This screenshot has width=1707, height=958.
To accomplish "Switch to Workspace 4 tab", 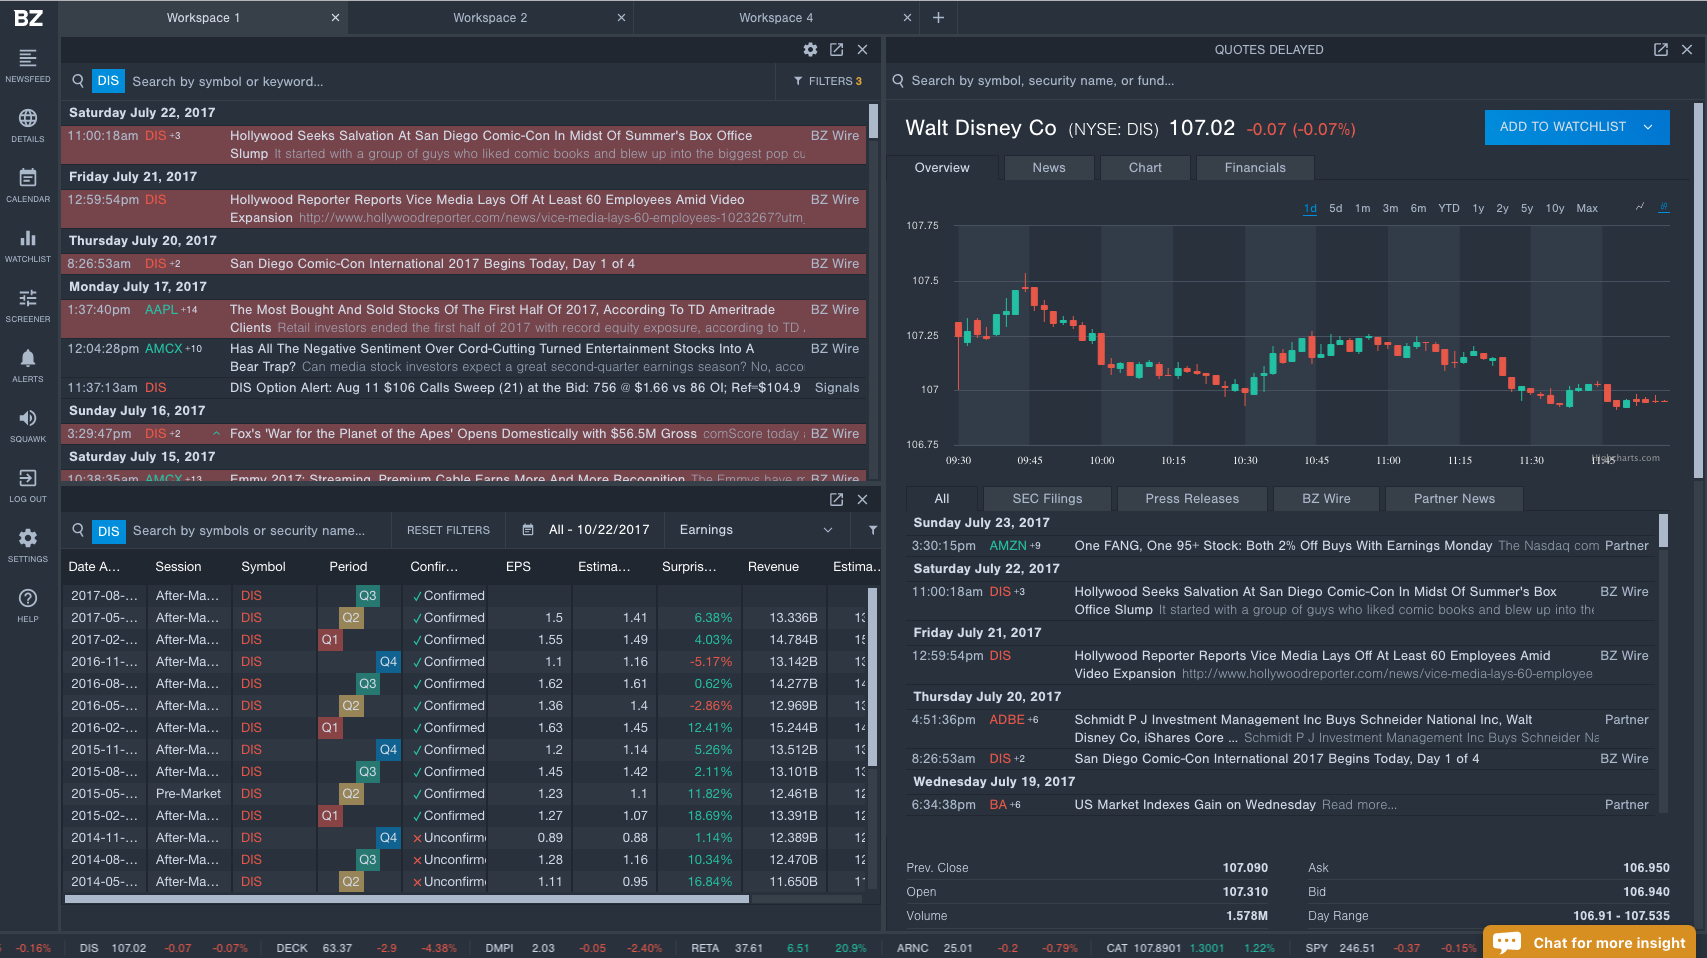I will pyautogui.click(x=776, y=18).
